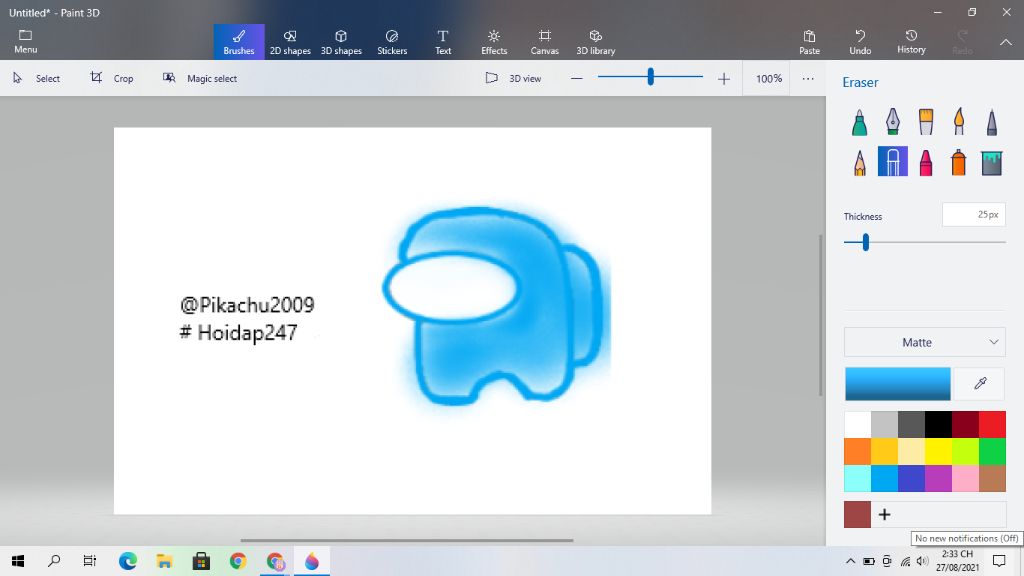The image size is (1024, 576).
Task: Pick the white color swatch
Action: click(857, 424)
